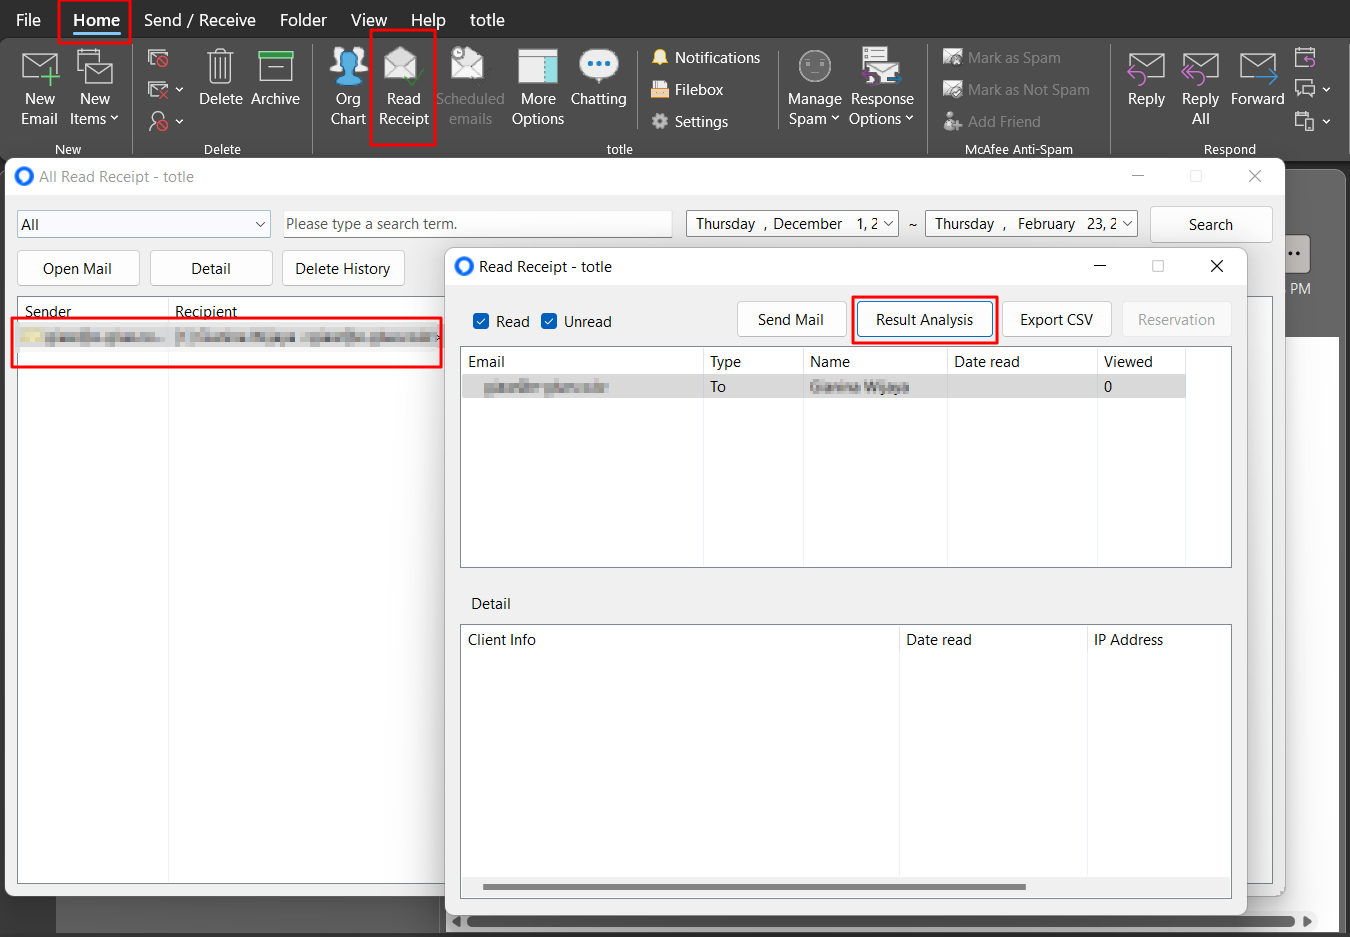
Task: Click the IP Address column header
Action: 1158,640
